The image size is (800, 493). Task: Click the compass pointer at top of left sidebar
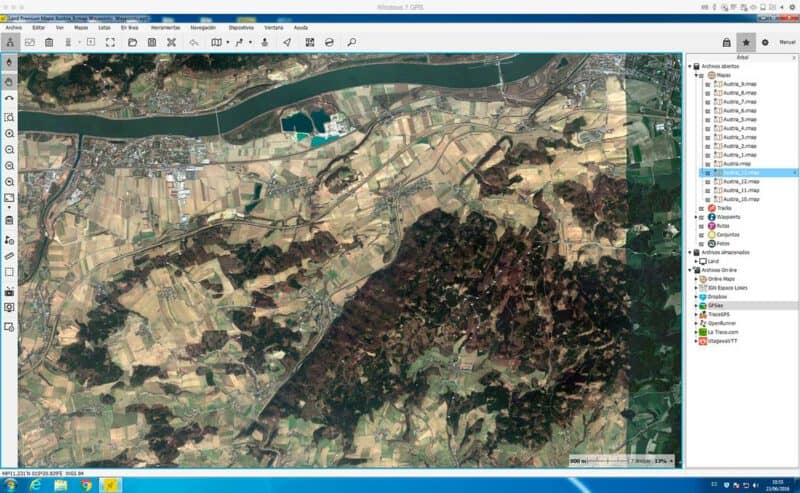(9, 62)
